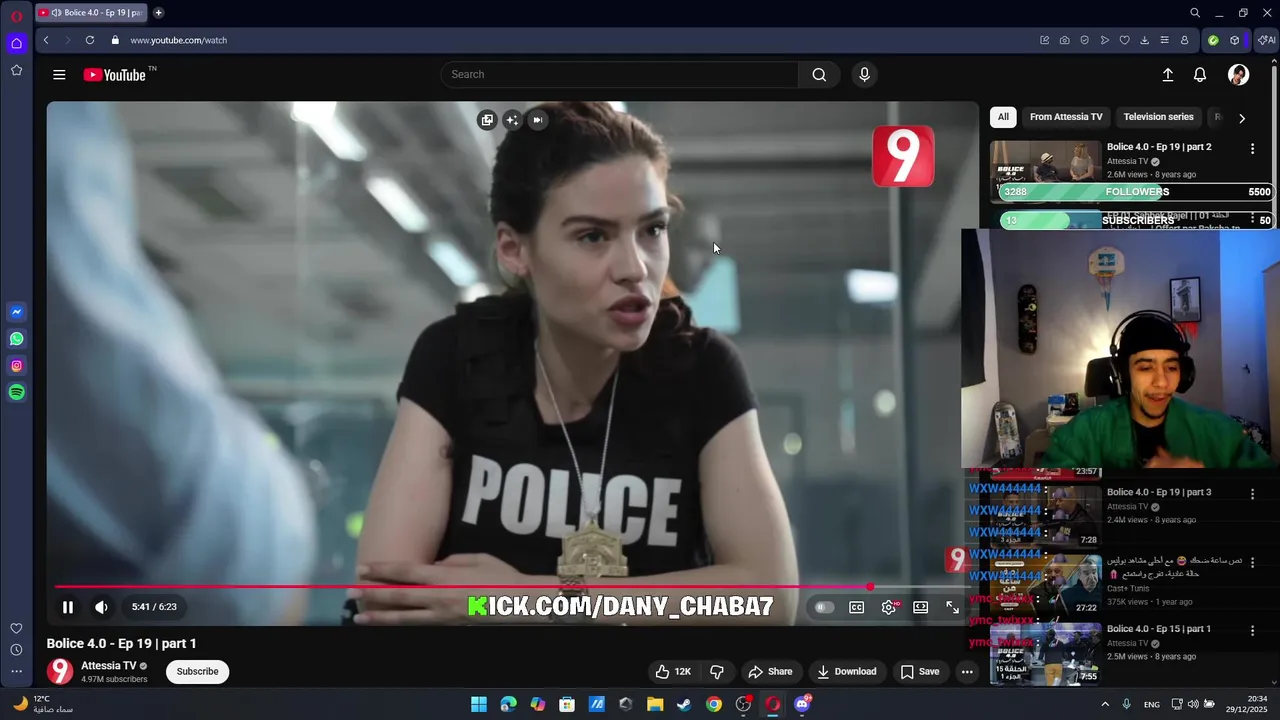Download the video

point(846,672)
